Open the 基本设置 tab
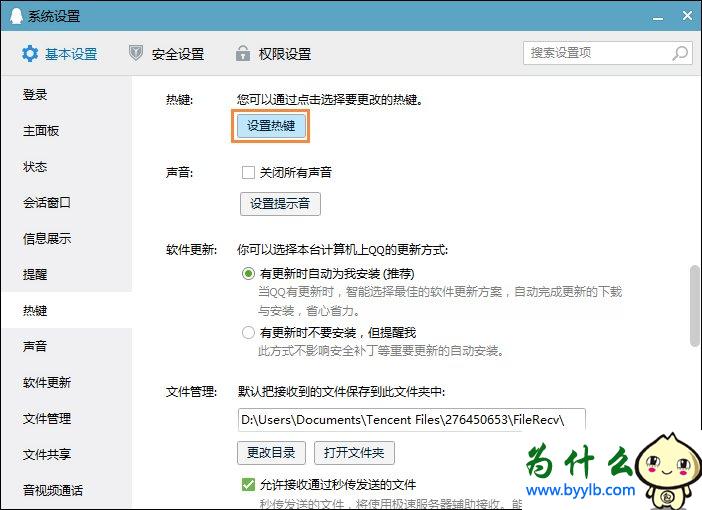The width and height of the screenshot is (702, 510). pyautogui.click(x=60, y=54)
